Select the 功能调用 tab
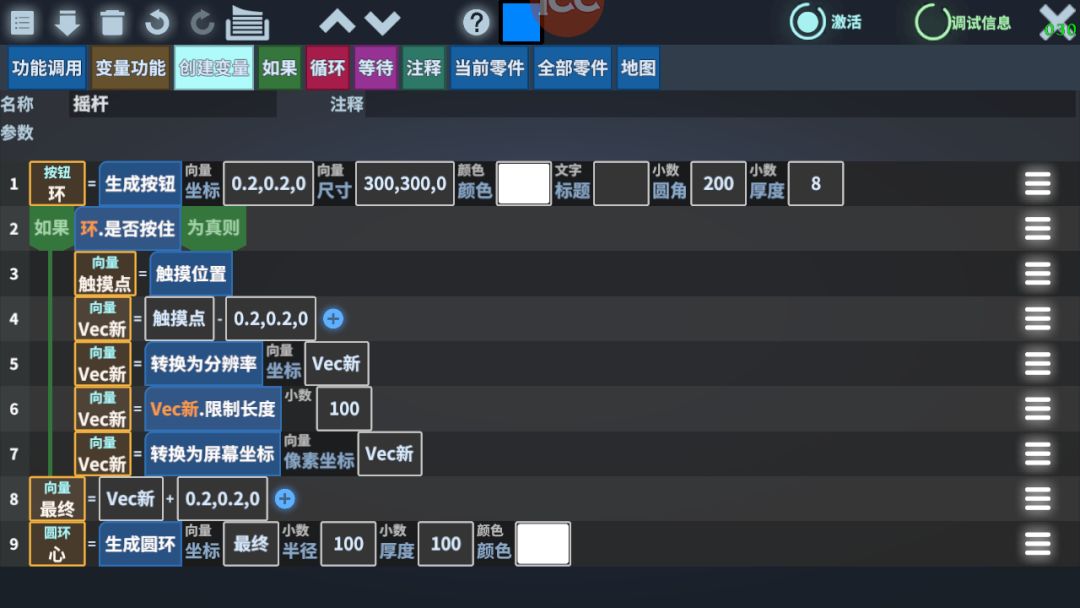The width and height of the screenshot is (1080, 608). 47,68
